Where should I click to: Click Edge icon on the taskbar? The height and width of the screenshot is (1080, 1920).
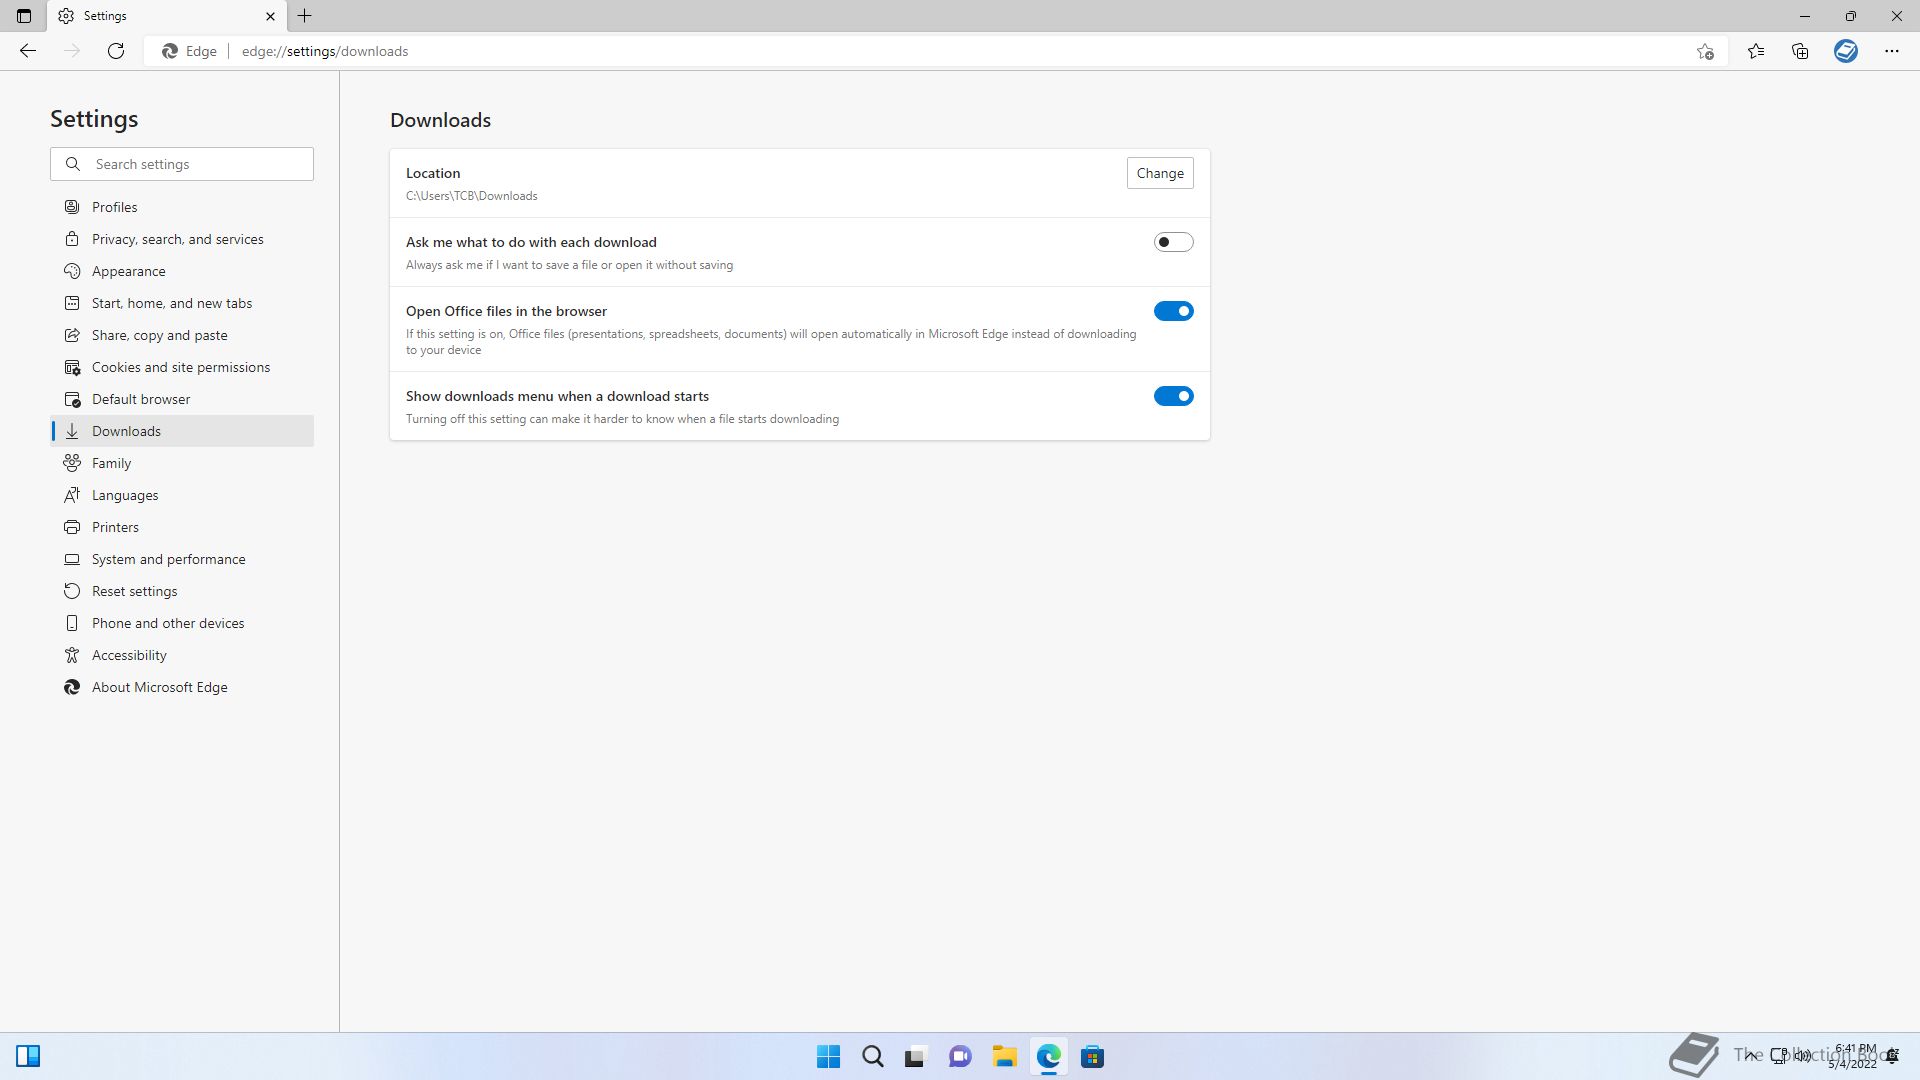pos(1048,1056)
